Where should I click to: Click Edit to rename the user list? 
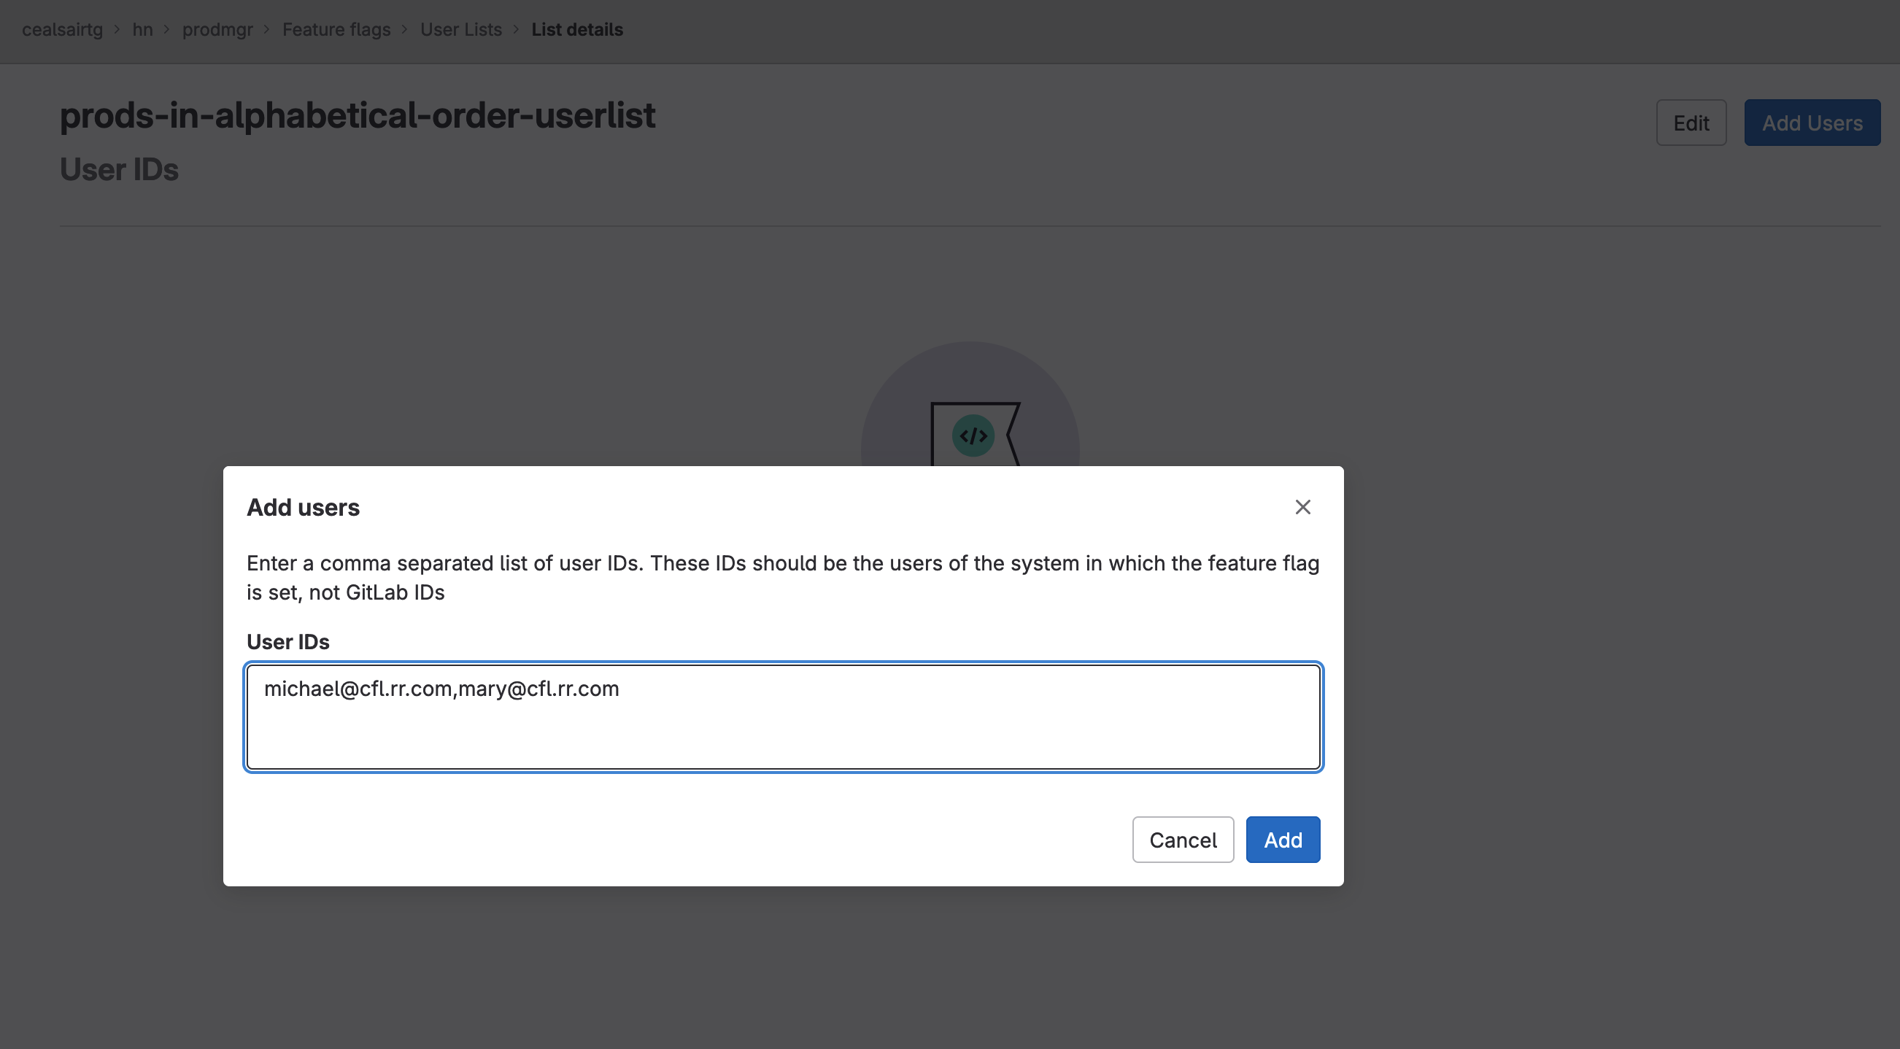[x=1690, y=122]
